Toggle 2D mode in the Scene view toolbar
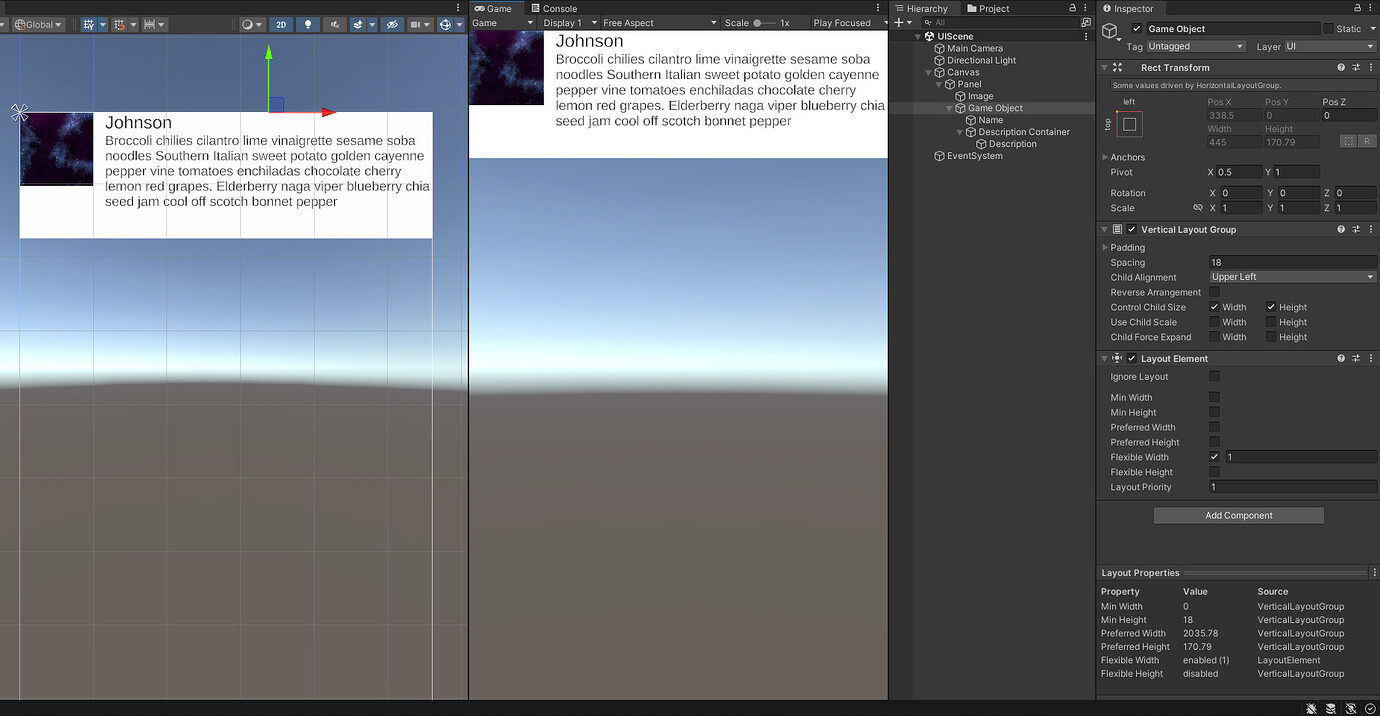 (281, 24)
